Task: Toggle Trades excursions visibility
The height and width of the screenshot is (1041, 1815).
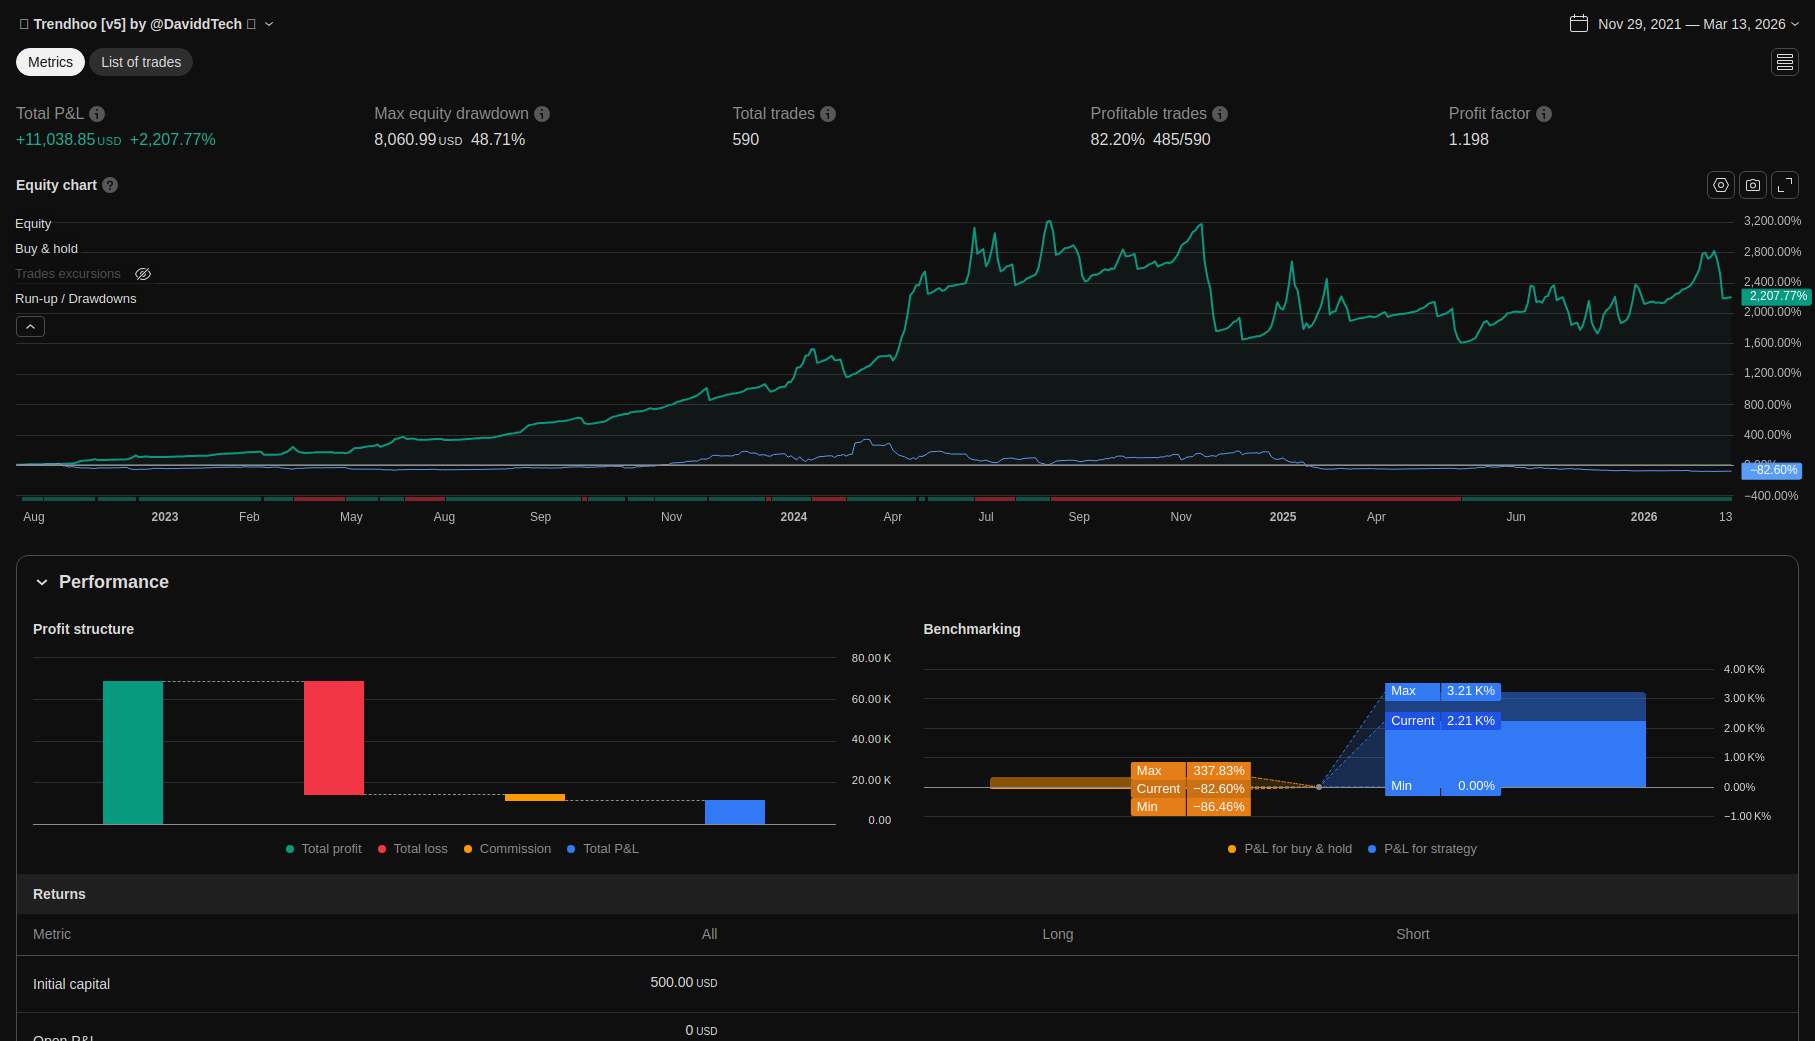Action: (143, 274)
